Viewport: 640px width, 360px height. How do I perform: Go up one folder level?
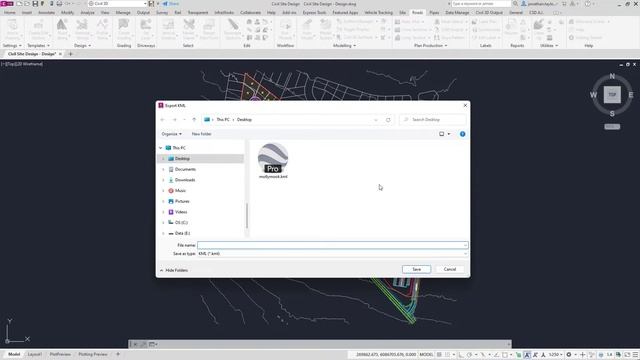pos(194,120)
